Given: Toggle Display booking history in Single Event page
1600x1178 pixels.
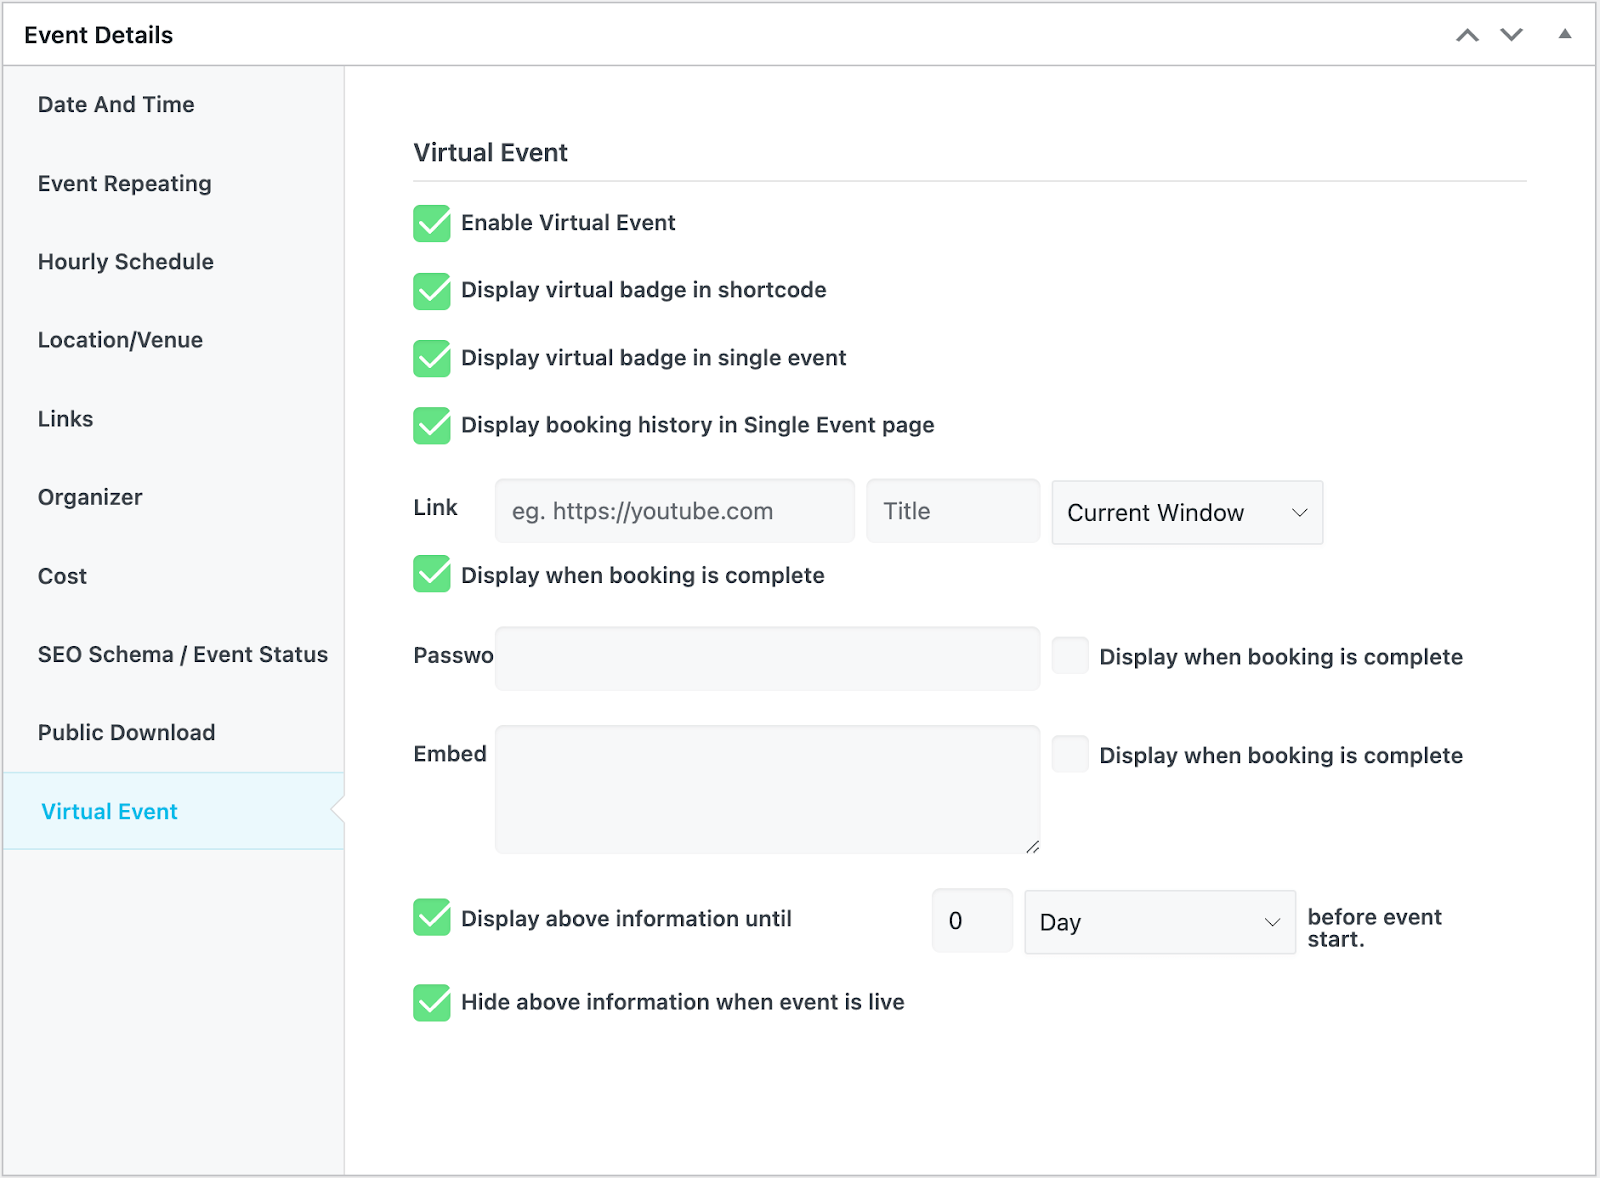Looking at the screenshot, I should click(432, 425).
